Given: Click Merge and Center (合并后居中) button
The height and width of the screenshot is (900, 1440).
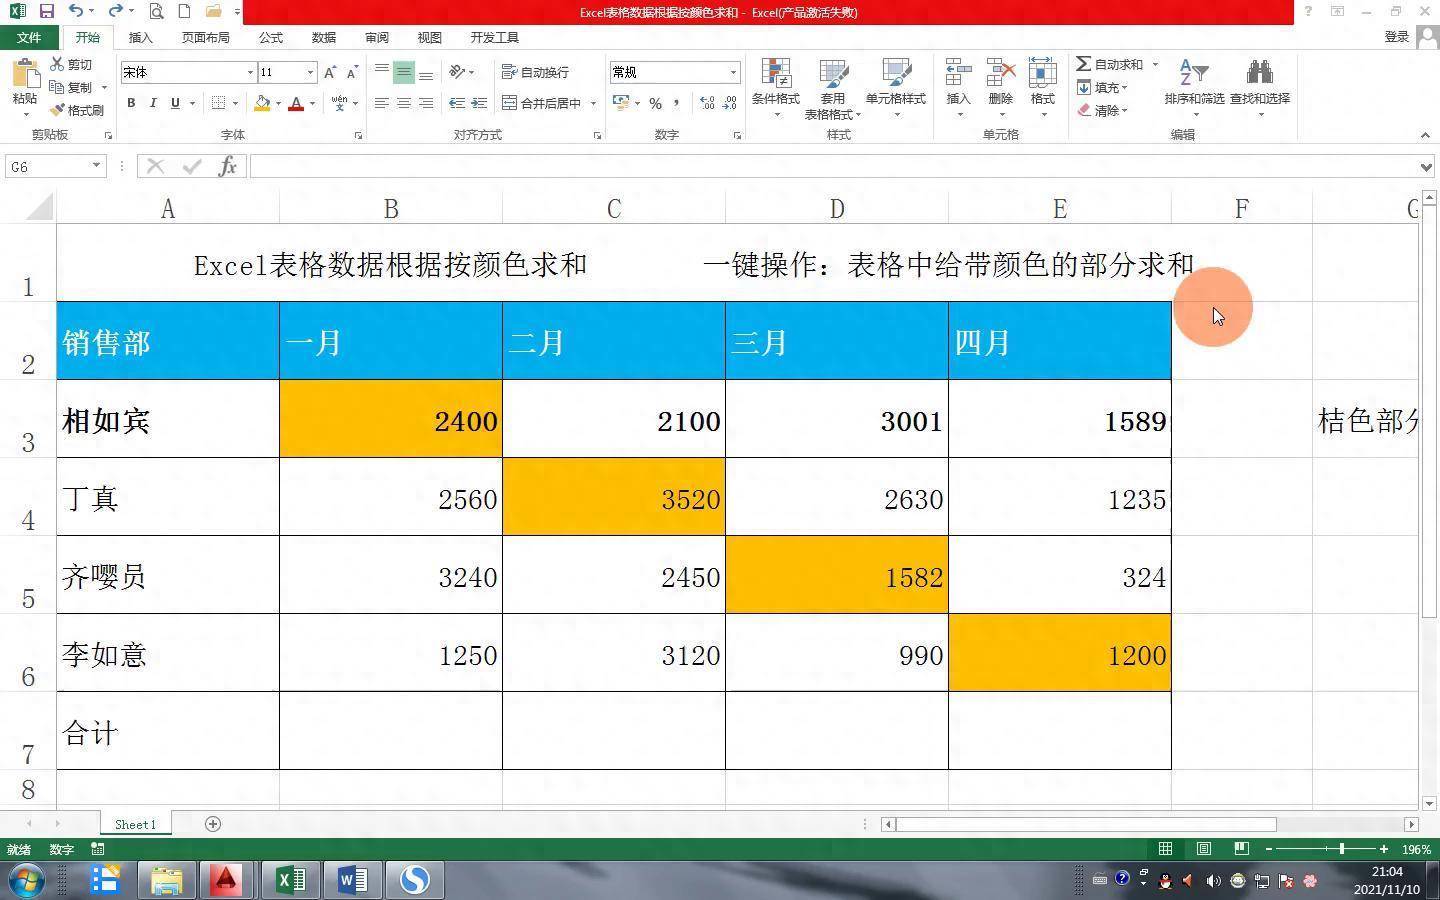Looking at the screenshot, I should pos(542,103).
